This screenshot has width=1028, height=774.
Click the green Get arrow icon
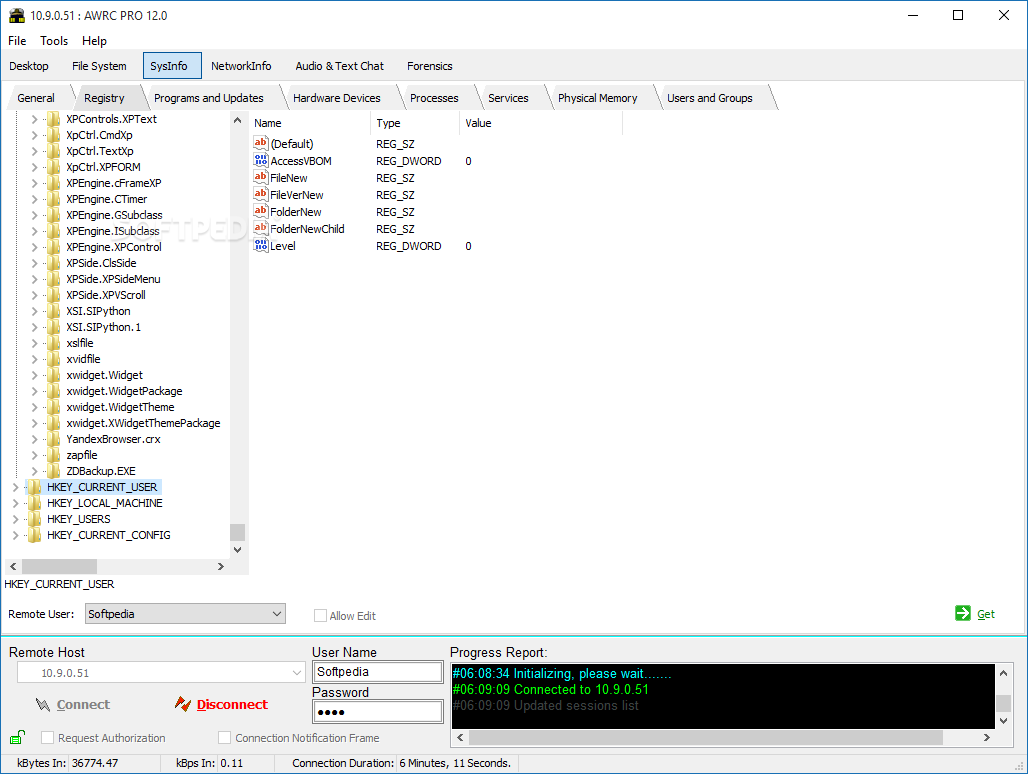962,613
